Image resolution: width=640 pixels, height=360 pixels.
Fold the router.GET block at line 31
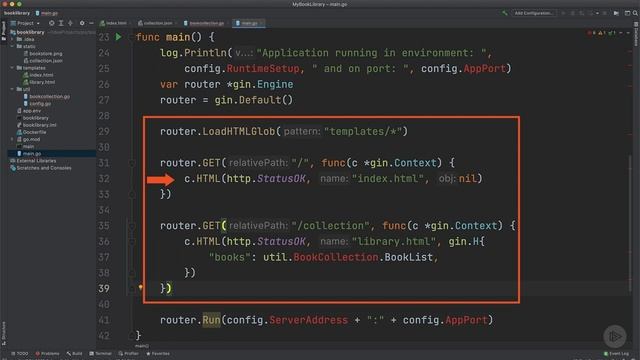click(132, 163)
